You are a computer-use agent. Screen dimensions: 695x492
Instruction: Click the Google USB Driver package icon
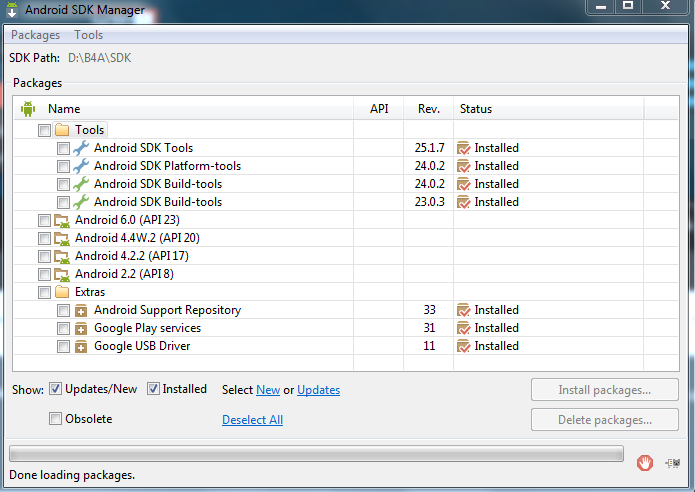click(81, 346)
